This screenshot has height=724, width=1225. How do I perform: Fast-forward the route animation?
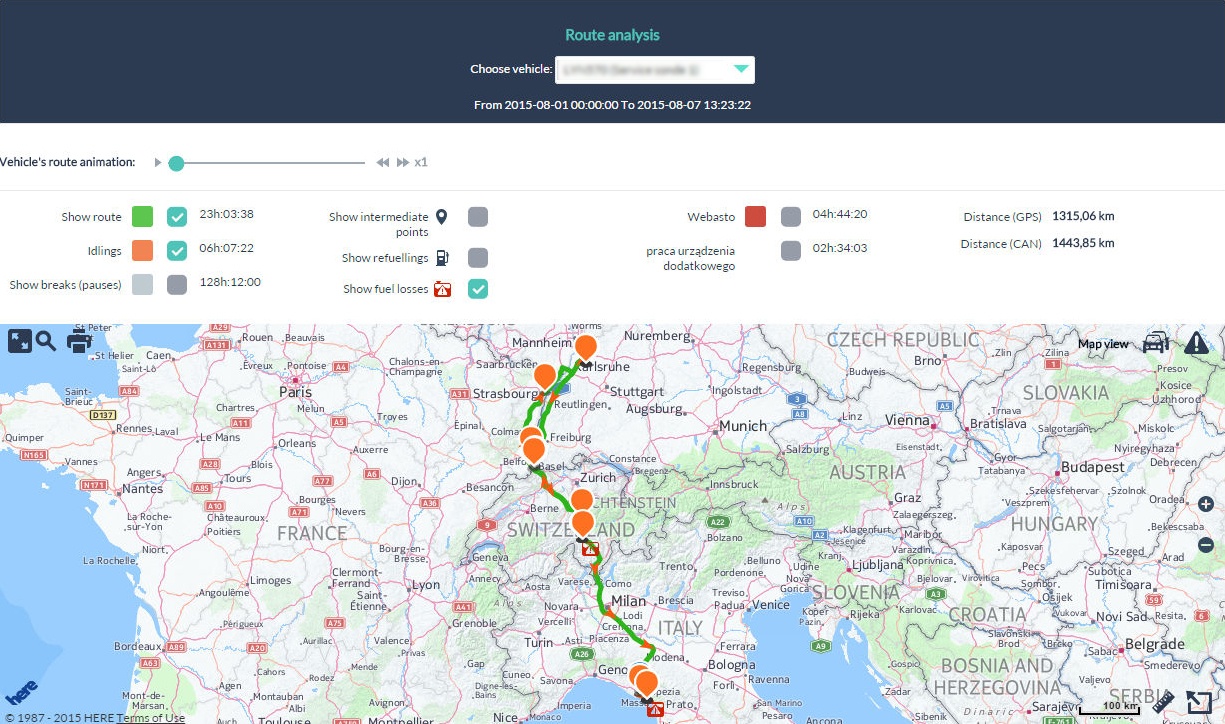[402, 162]
